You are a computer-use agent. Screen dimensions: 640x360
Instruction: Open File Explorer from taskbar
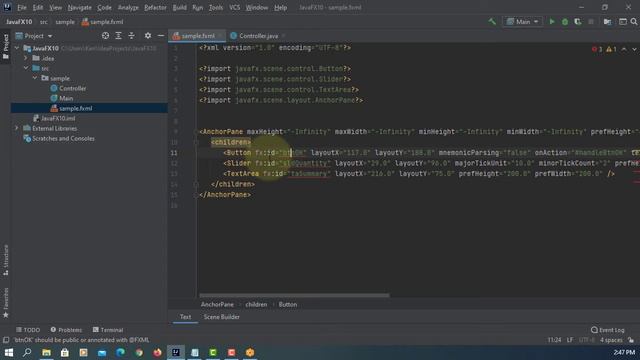(46, 352)
